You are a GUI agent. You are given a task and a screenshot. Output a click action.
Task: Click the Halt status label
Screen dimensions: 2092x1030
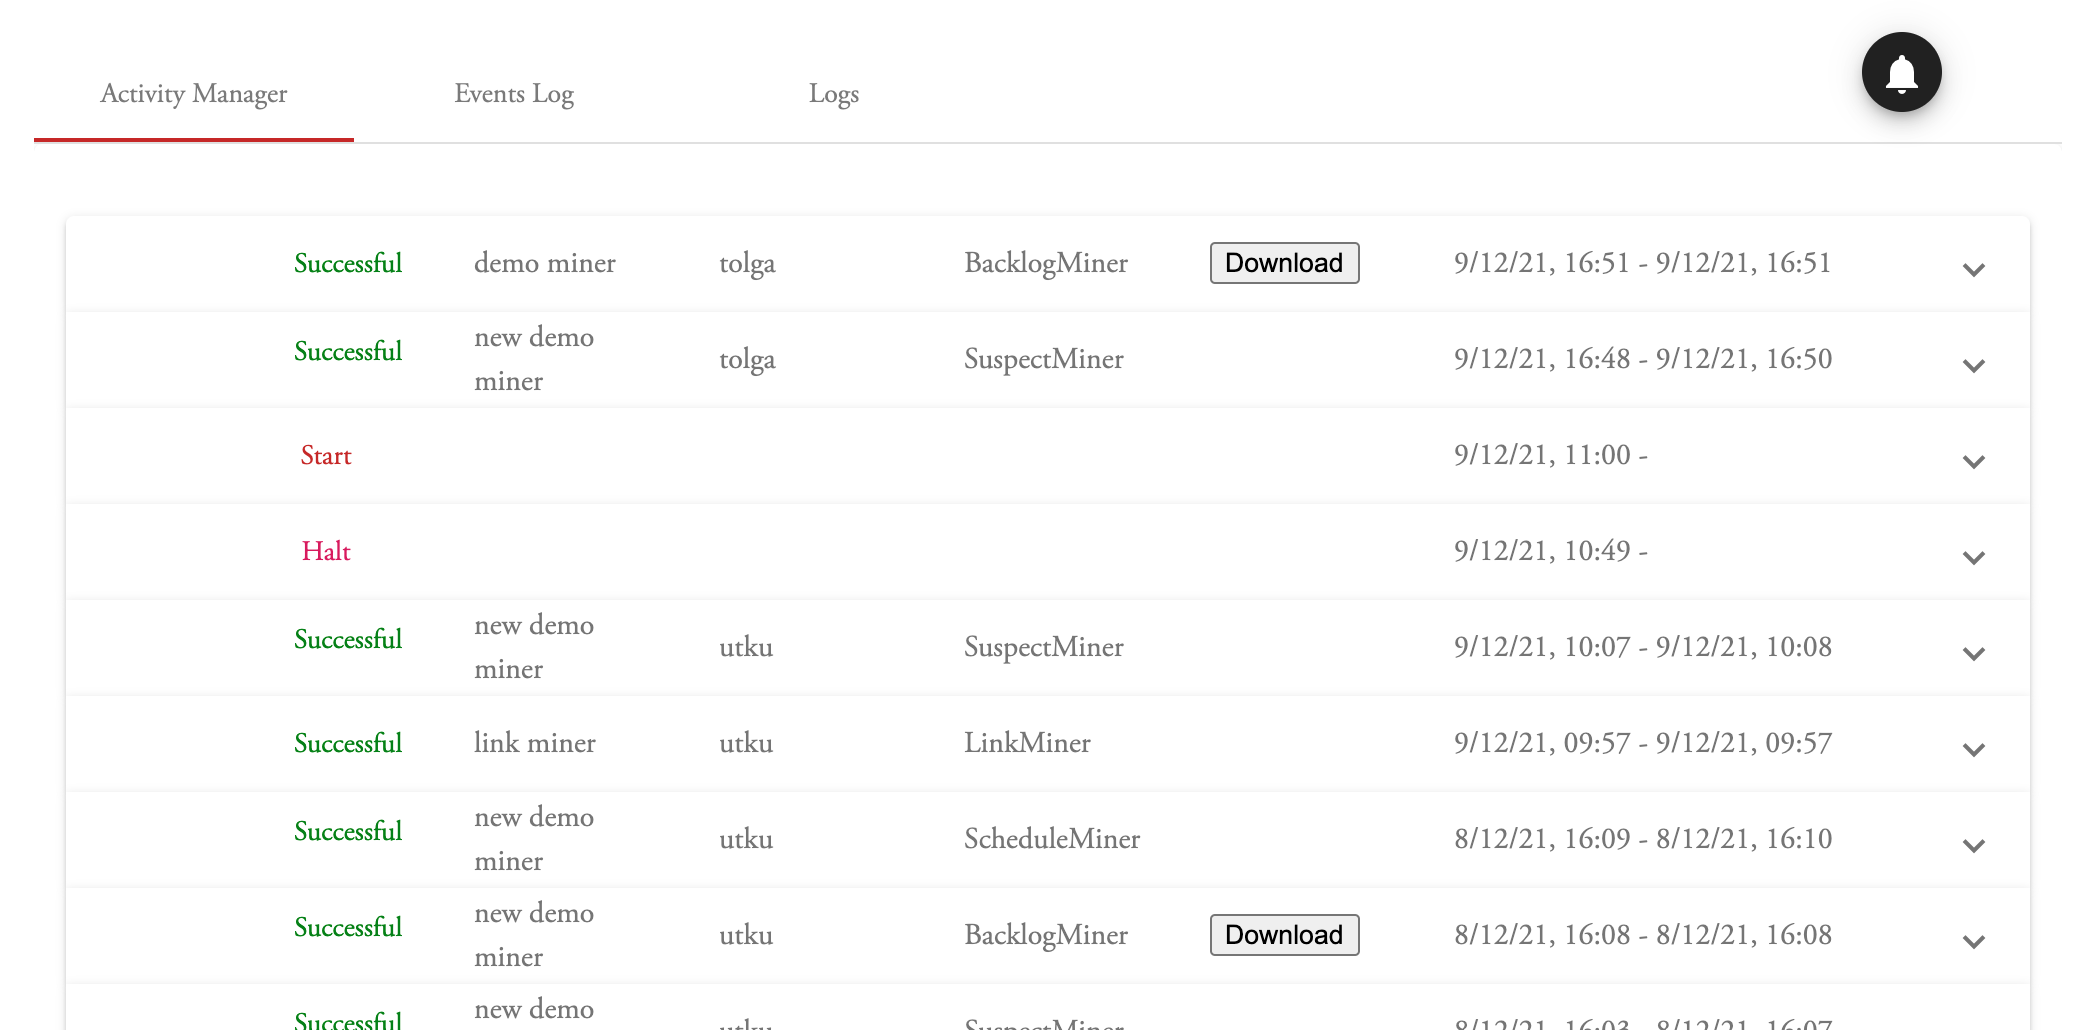(326, 552)
